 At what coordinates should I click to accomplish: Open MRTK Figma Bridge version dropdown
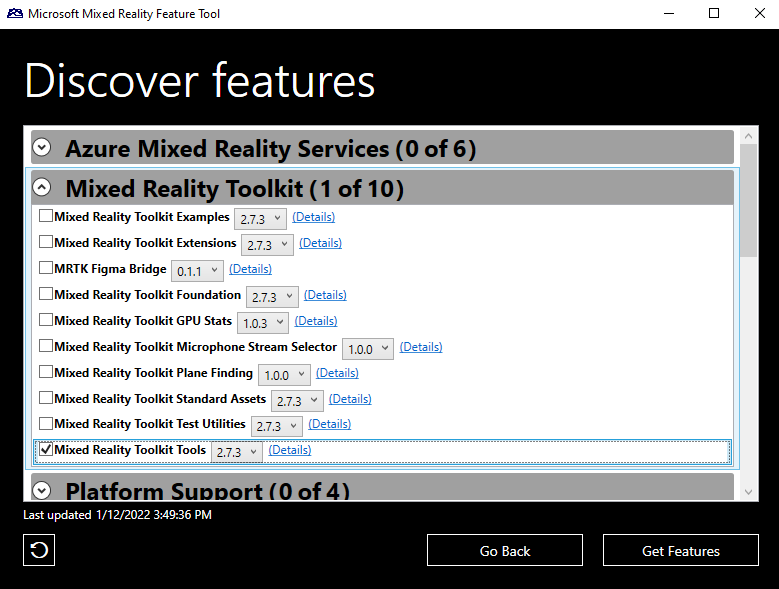[197, 271]
